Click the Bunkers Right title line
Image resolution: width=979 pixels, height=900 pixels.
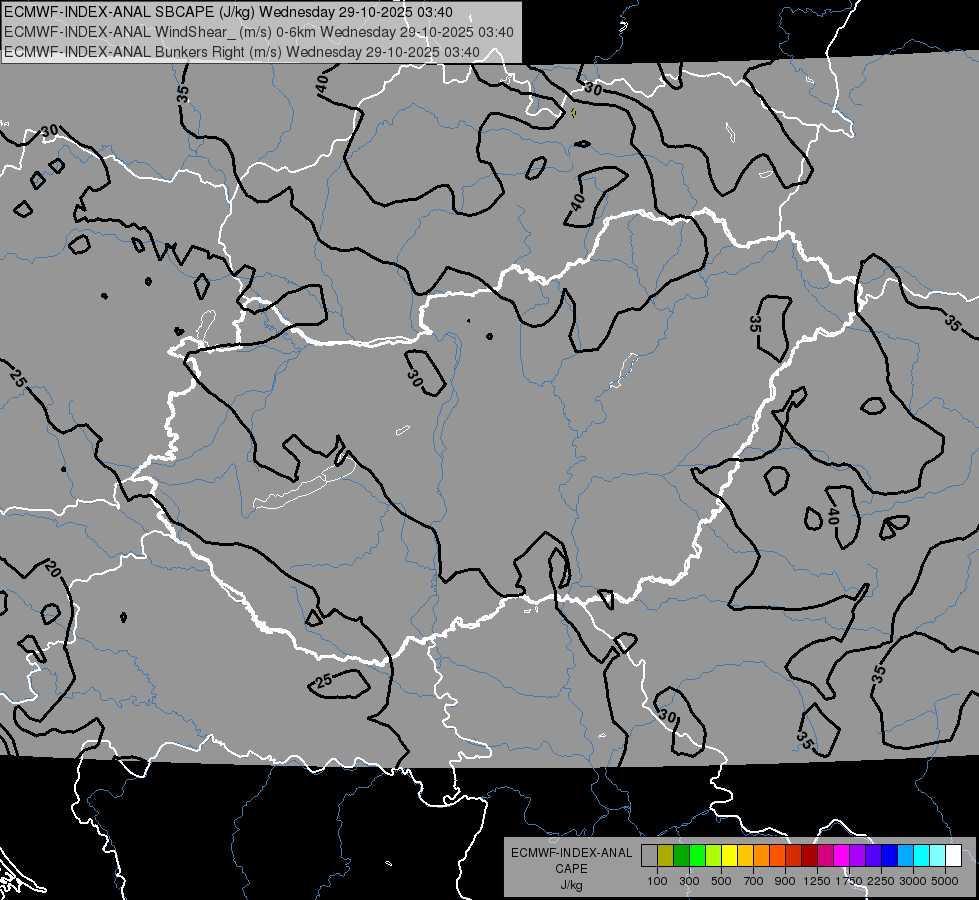[242, 52]
